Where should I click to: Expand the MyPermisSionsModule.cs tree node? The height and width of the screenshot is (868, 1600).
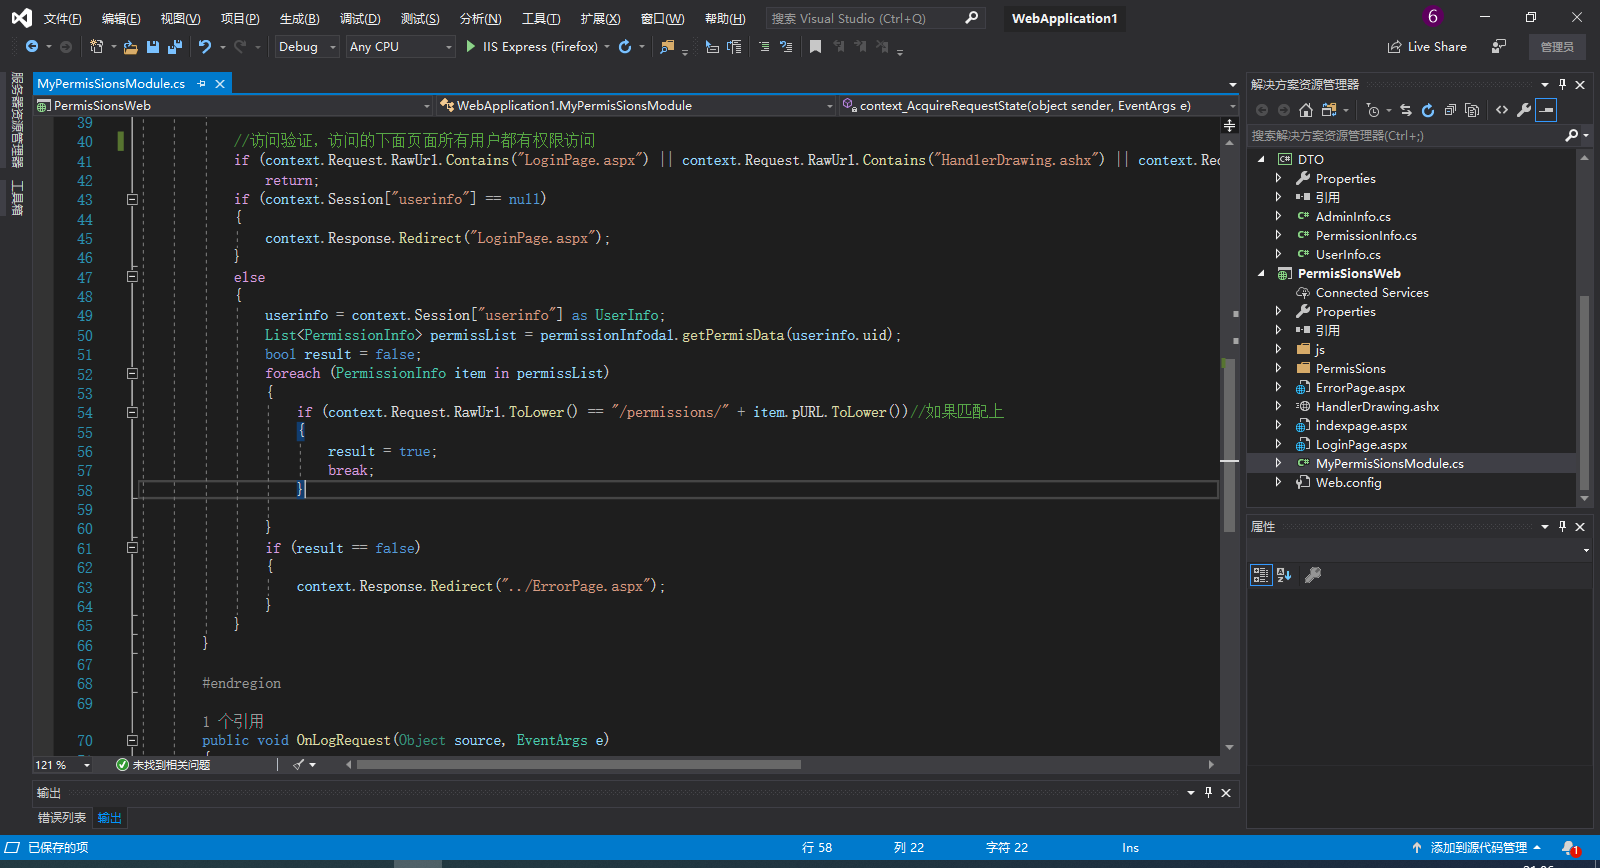[x=1278, y=464]
